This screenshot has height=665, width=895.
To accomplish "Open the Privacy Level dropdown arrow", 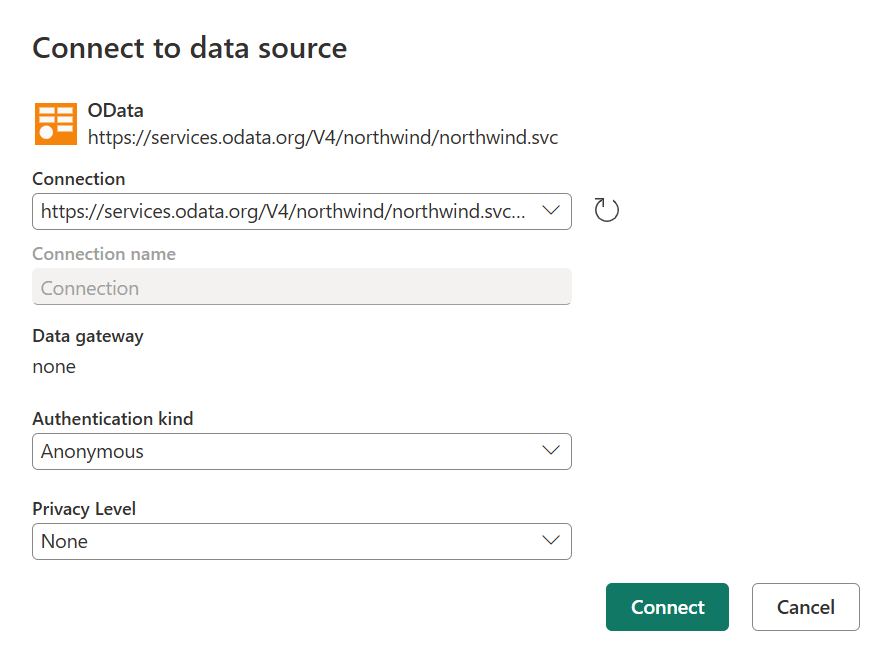I will (x=550, y=541).
